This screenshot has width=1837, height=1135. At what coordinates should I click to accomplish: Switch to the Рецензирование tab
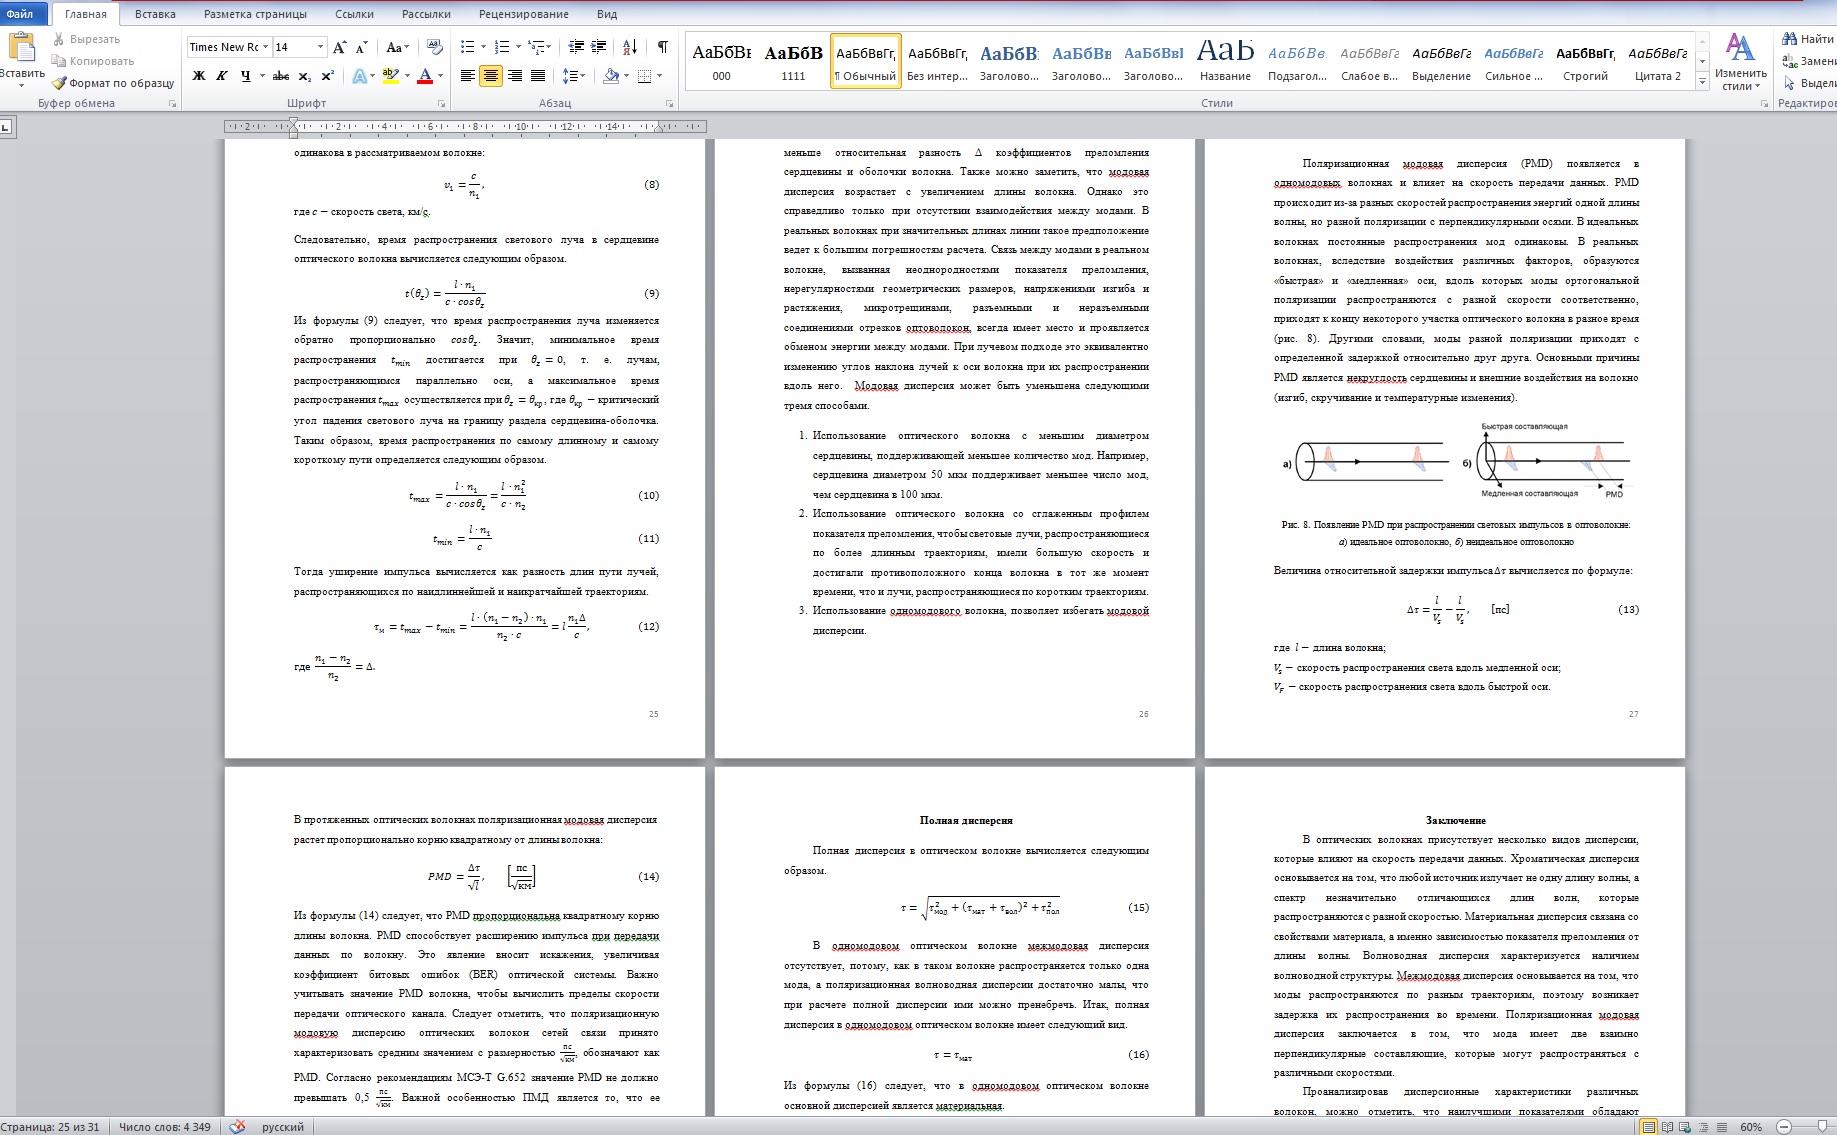523,14
